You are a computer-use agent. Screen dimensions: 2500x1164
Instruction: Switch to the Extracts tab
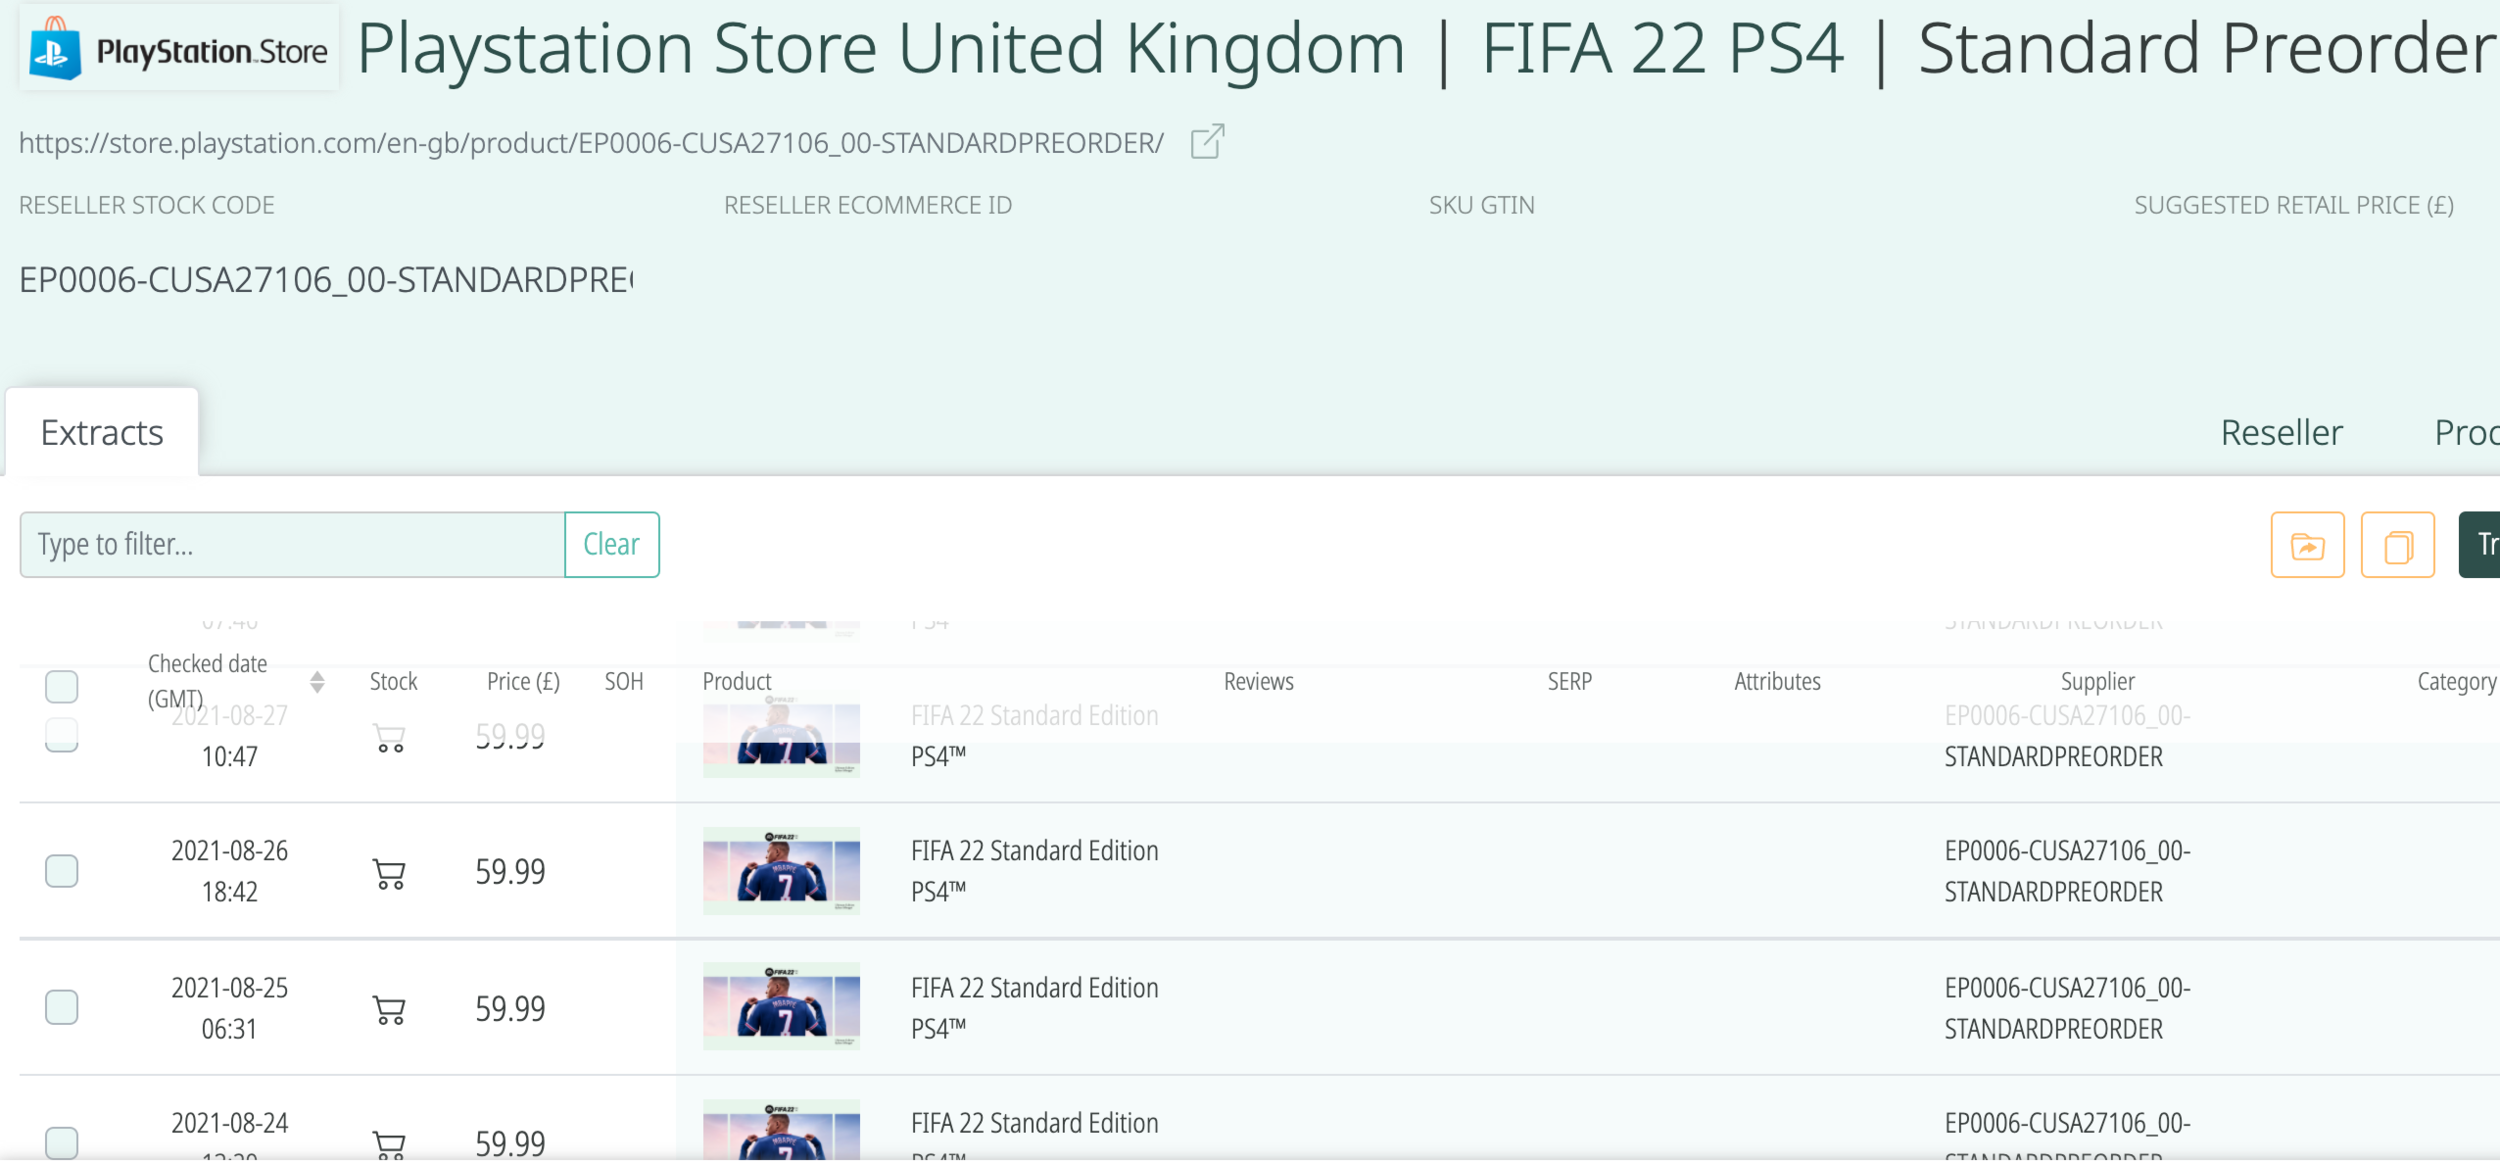102,433
